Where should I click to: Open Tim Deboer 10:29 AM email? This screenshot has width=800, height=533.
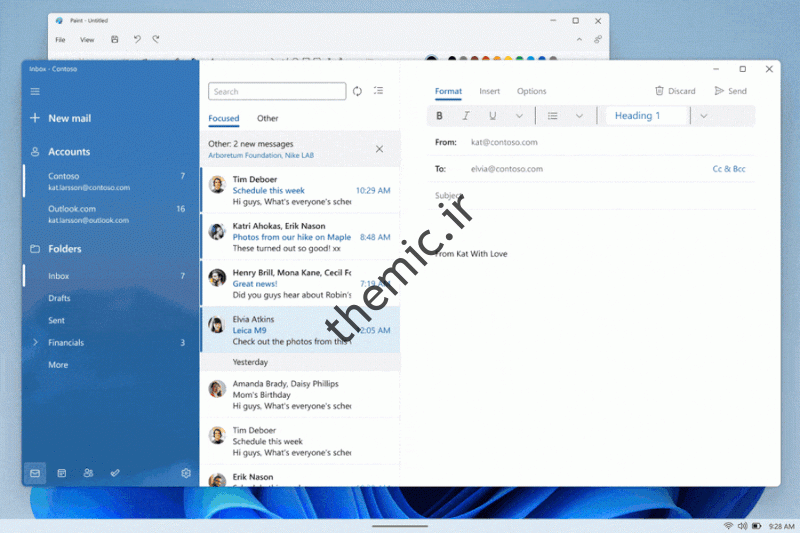click(x=300, y=190)
